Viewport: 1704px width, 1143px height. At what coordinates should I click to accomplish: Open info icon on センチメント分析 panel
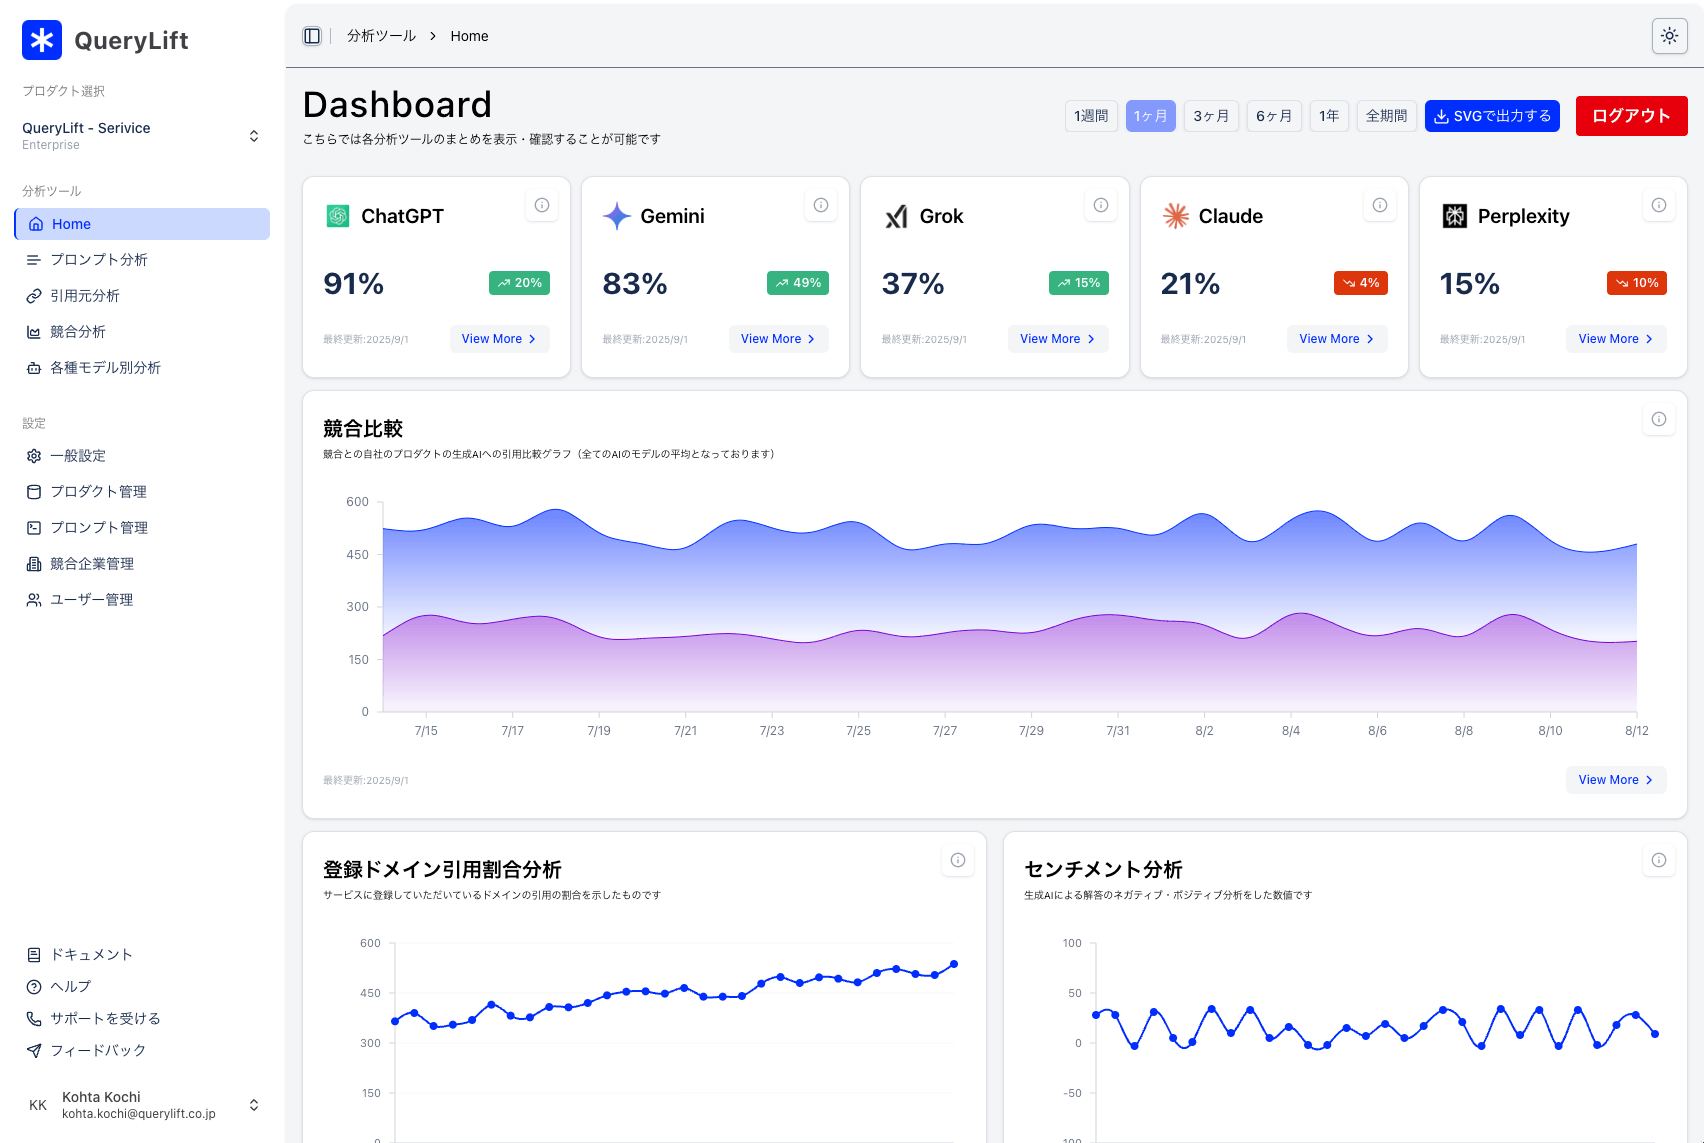(1659, 860)
